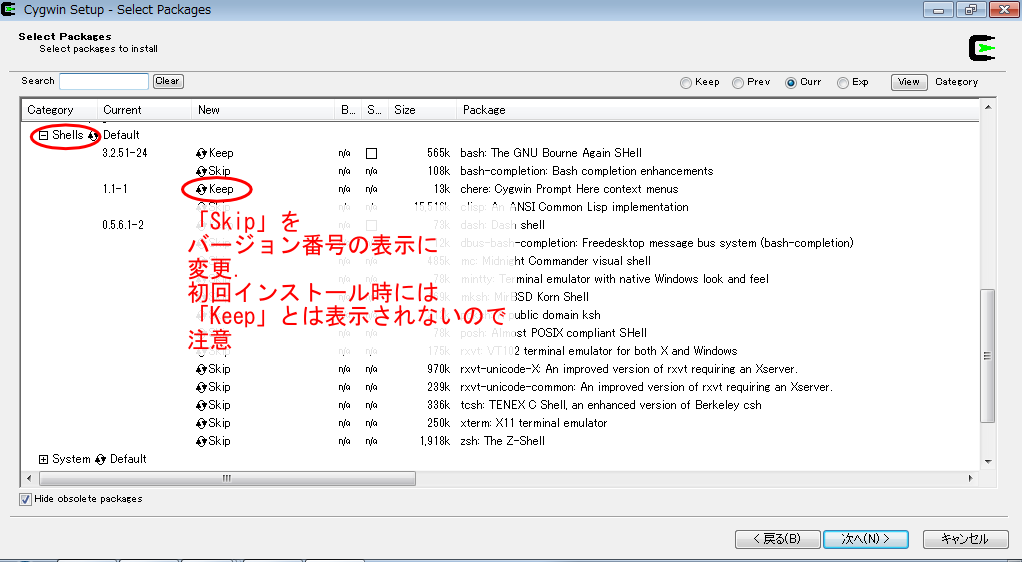Click the chere: Cygwin Prompt Here text
1022x562 pixels.
coord(569,189)
